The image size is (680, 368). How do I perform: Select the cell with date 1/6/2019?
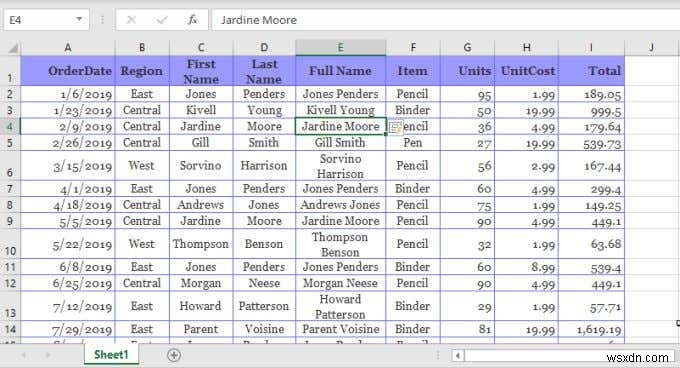click(x=68, y=94)
